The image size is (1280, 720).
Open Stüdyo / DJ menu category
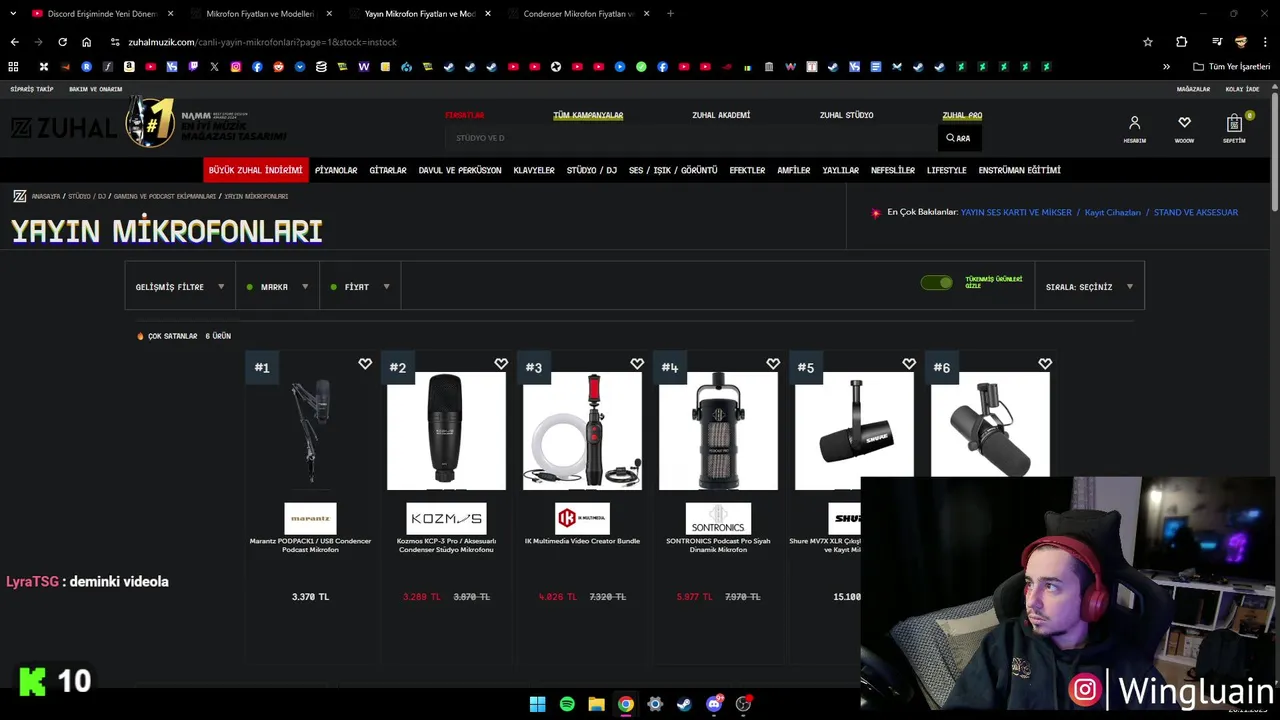point(592,170)
